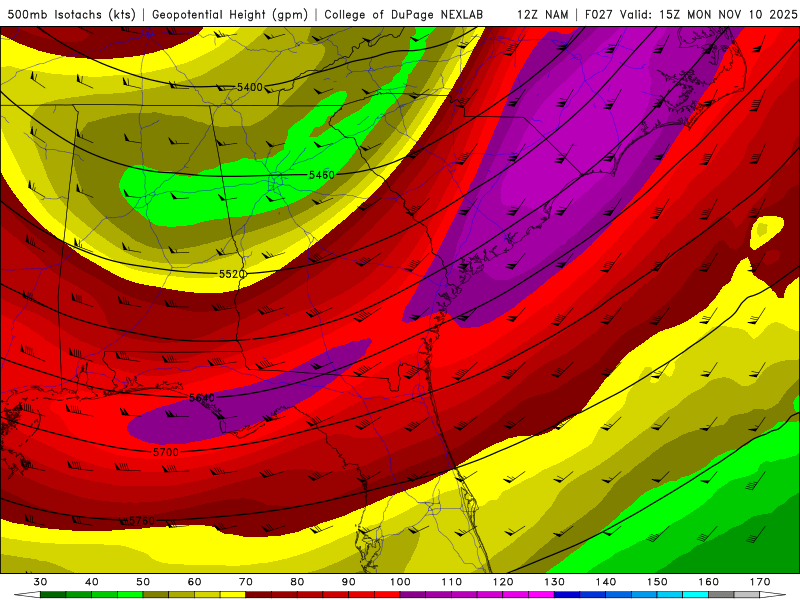The width and height of the screenshot is (800, 600).
Task: Select the dark purple swatch starting at 100
Action: pos(413,594)
